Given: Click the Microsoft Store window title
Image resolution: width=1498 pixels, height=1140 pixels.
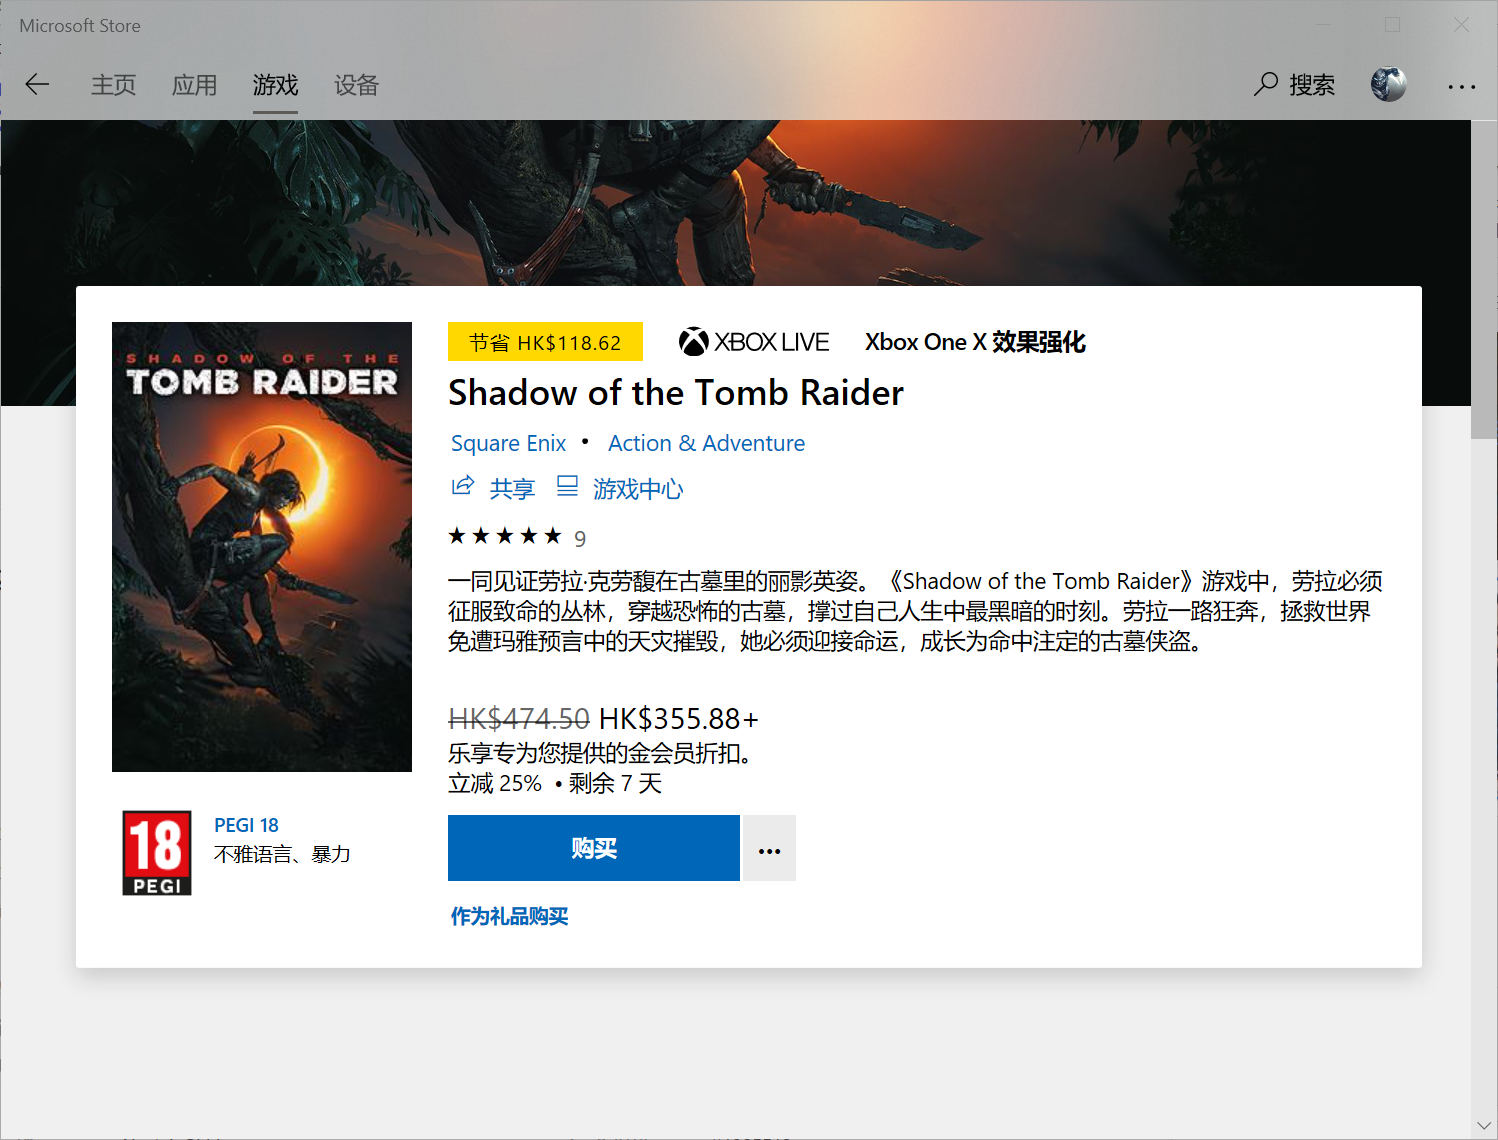Looking at the screenshot, I should (x=80, y=26).
